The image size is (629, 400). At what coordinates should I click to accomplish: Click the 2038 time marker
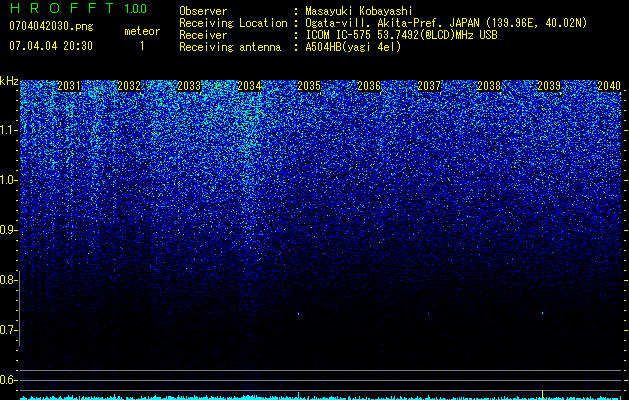pyautogui.click(x=489, y=86)
